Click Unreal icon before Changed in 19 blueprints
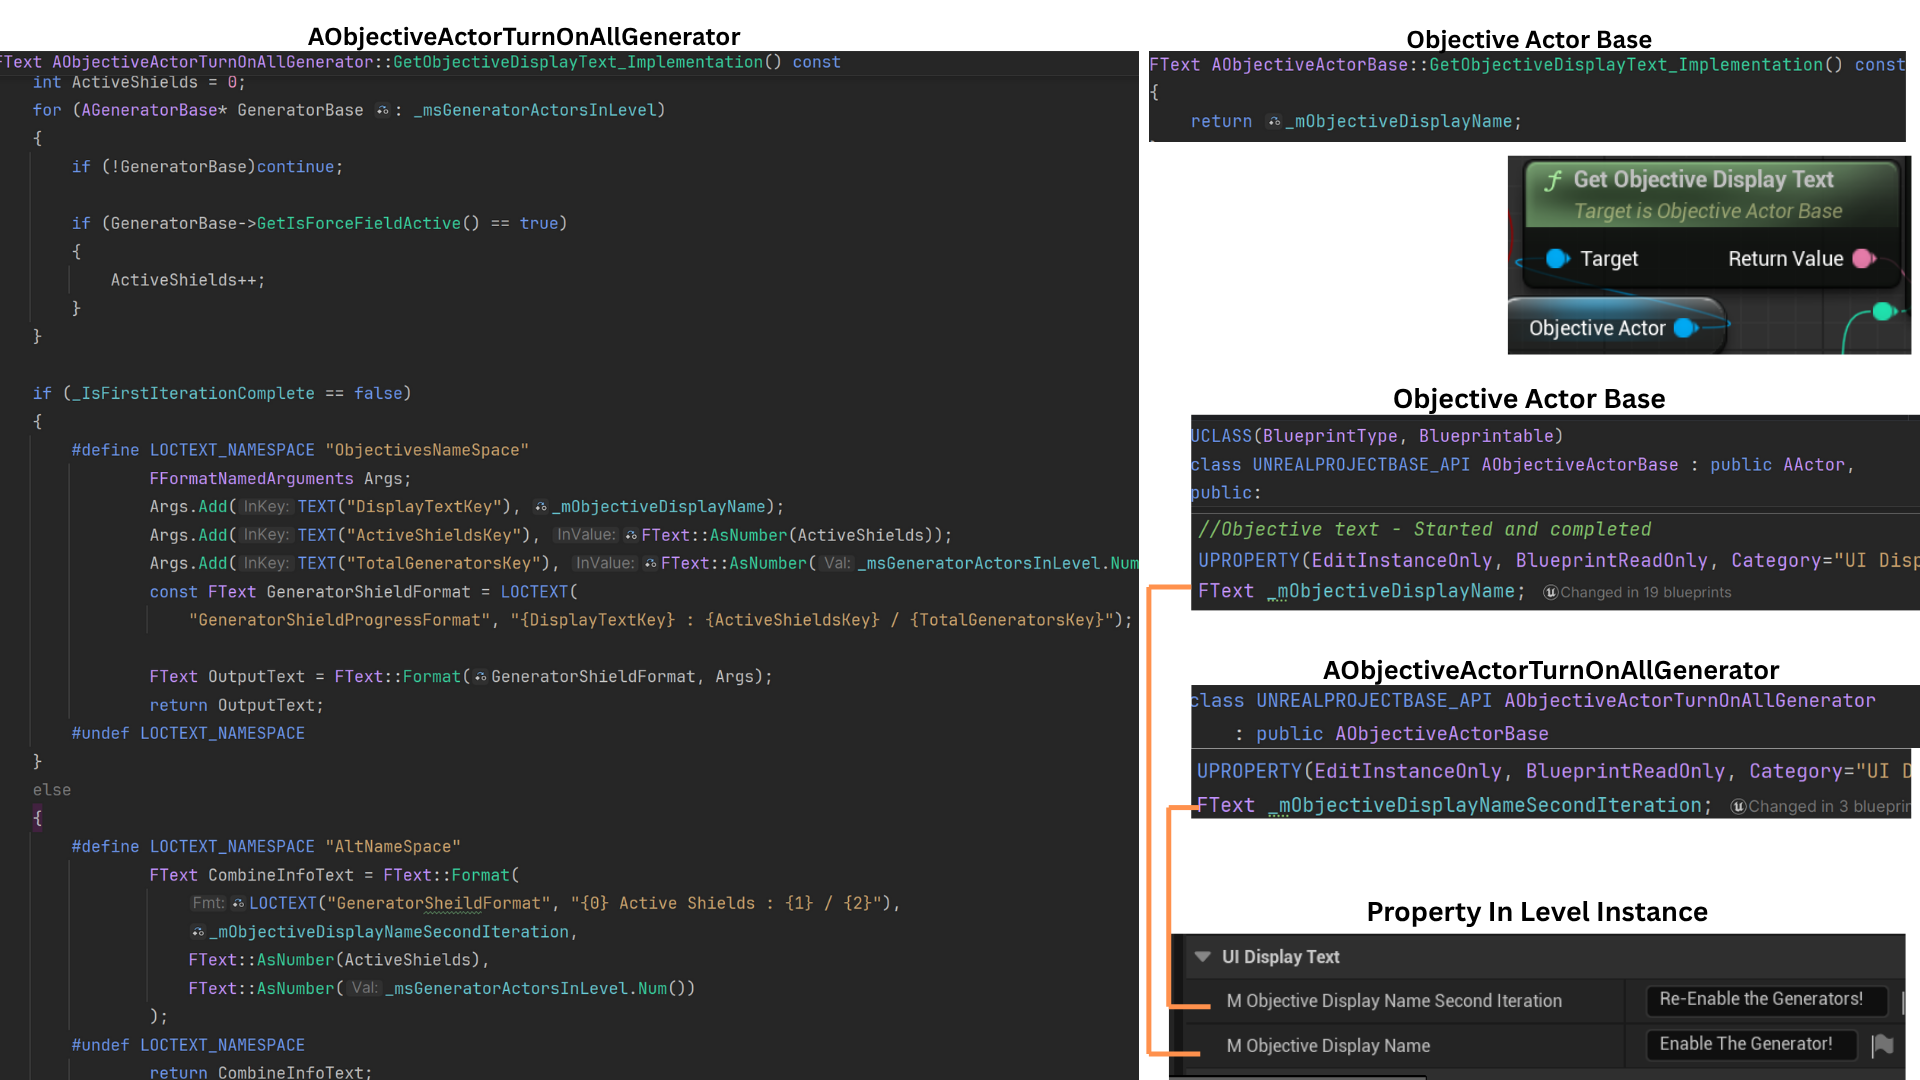 [x=1550, y=592]
